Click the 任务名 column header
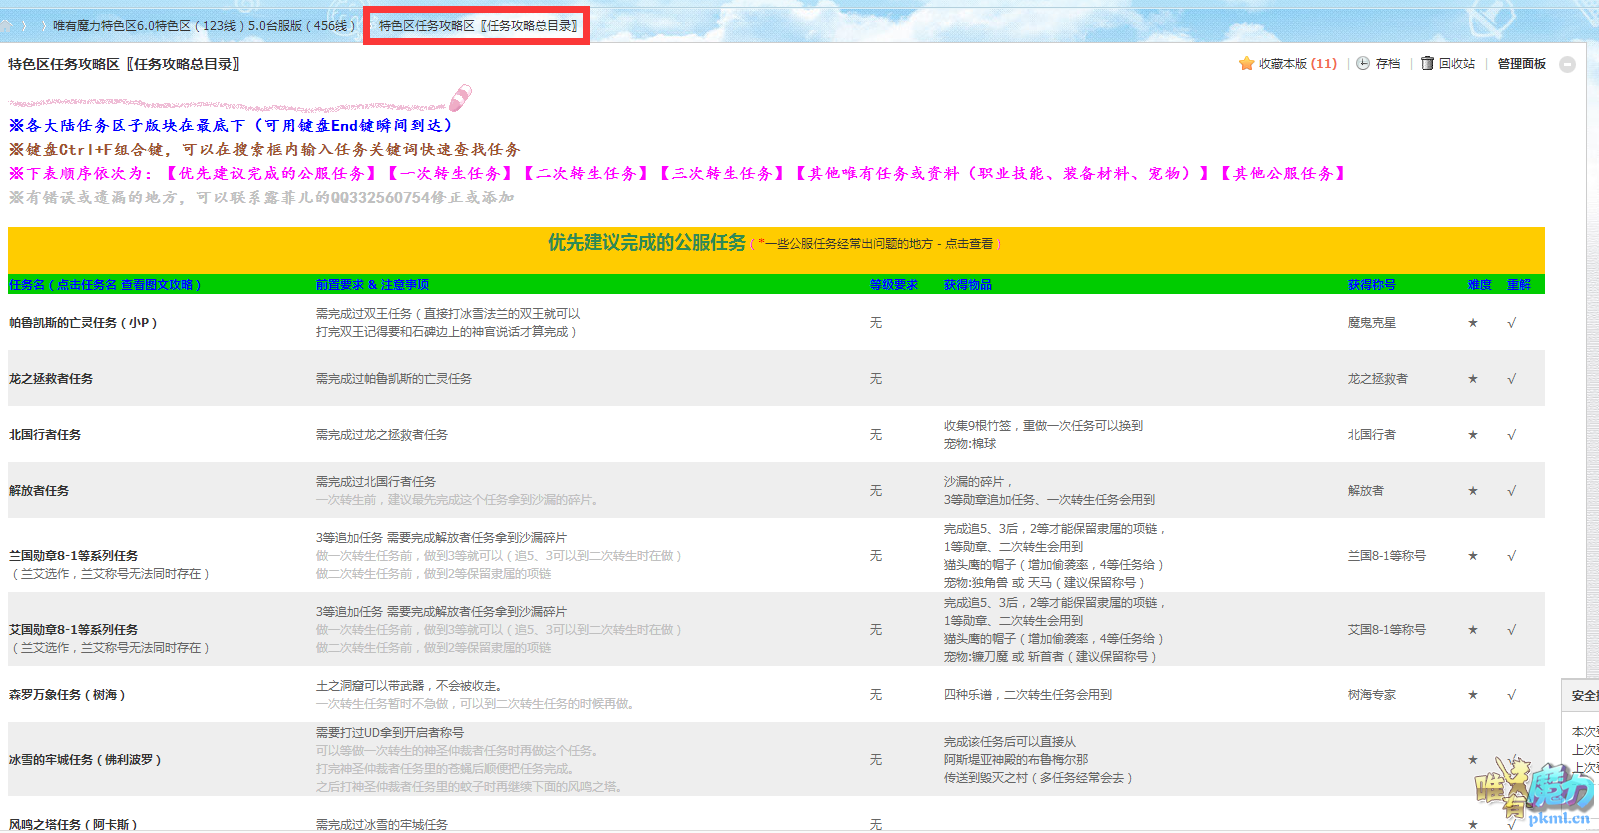The image size is (1599, 833). click(27, 285)
